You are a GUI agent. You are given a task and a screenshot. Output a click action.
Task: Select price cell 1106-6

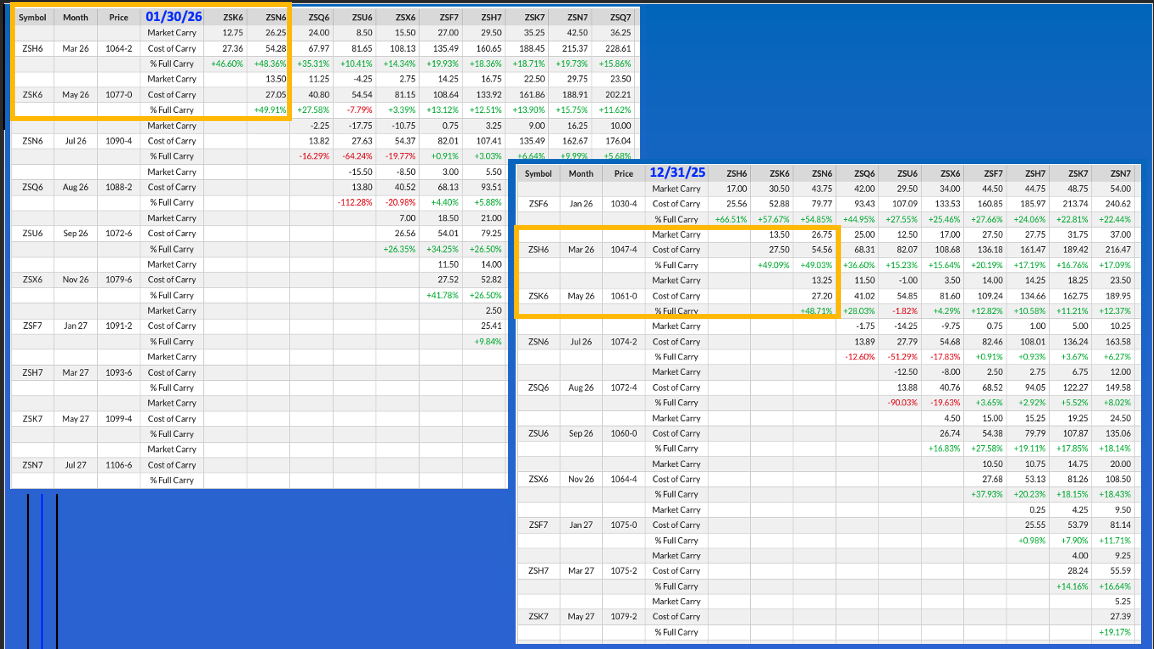[x=118, y=465]
